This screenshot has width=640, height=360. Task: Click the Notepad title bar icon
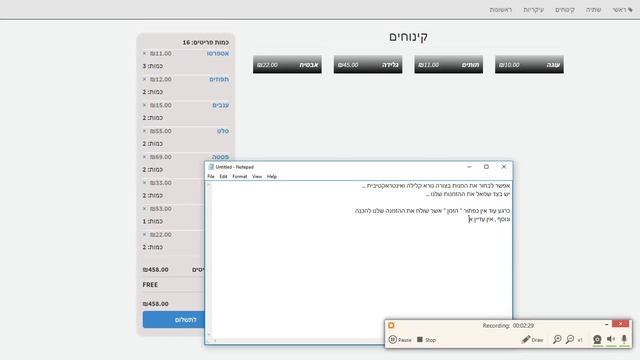click(211, 167)
